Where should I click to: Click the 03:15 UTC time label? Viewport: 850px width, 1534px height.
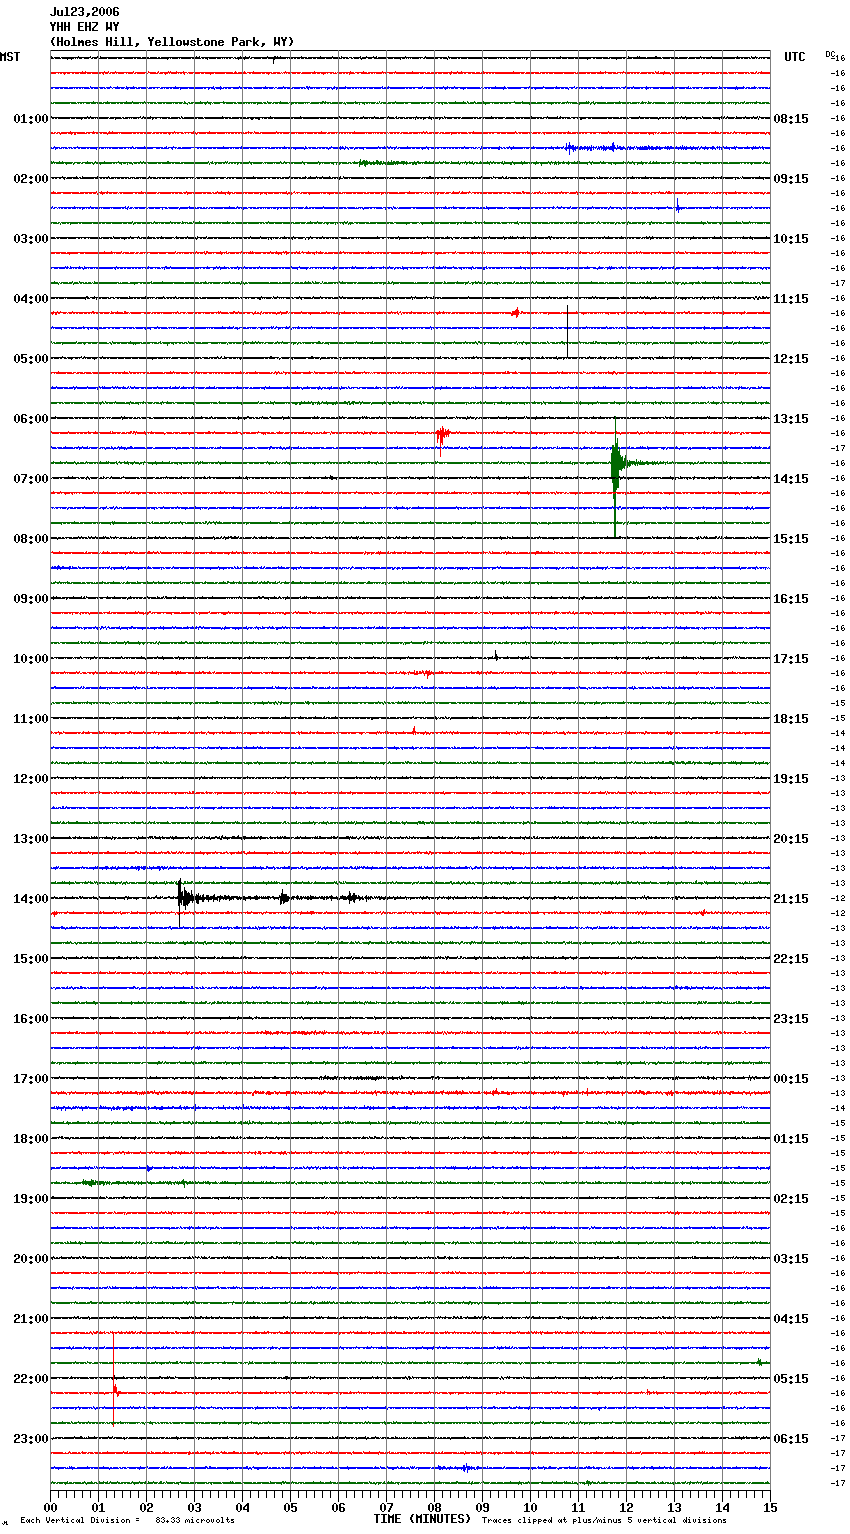[x=791, y=1259]
